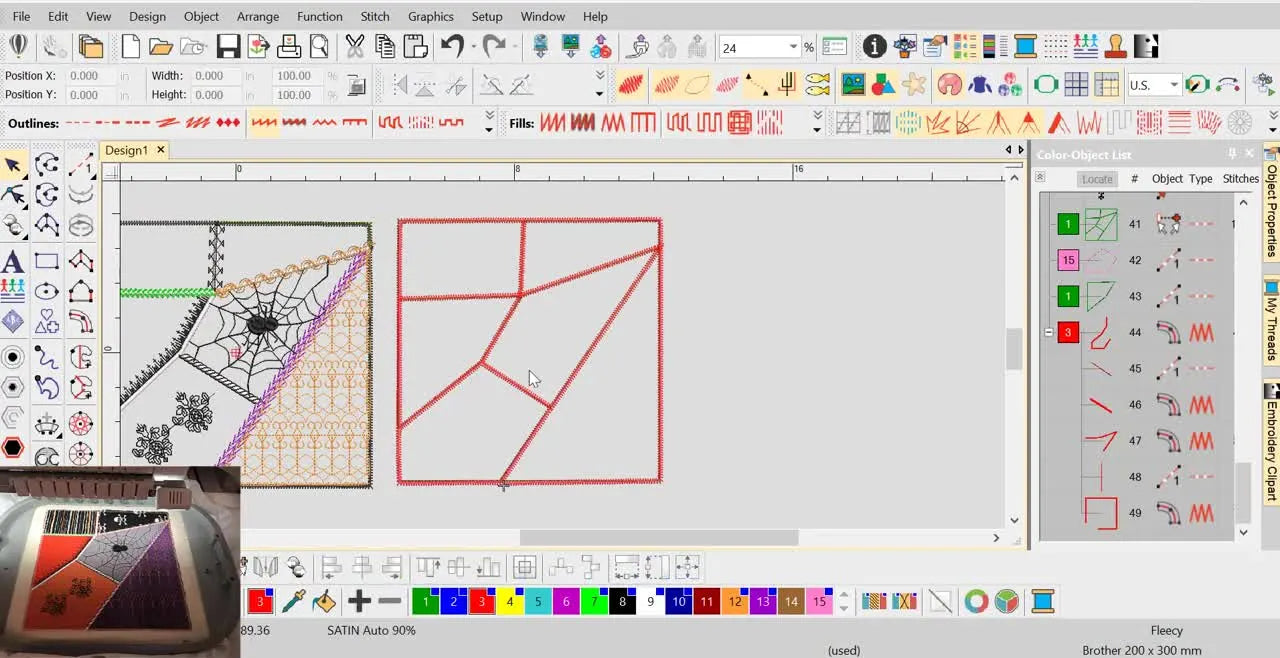The height and width of the screenshot is (658, 1280).
Task: Click the Undo arrow icon
Action: (452, 47)
